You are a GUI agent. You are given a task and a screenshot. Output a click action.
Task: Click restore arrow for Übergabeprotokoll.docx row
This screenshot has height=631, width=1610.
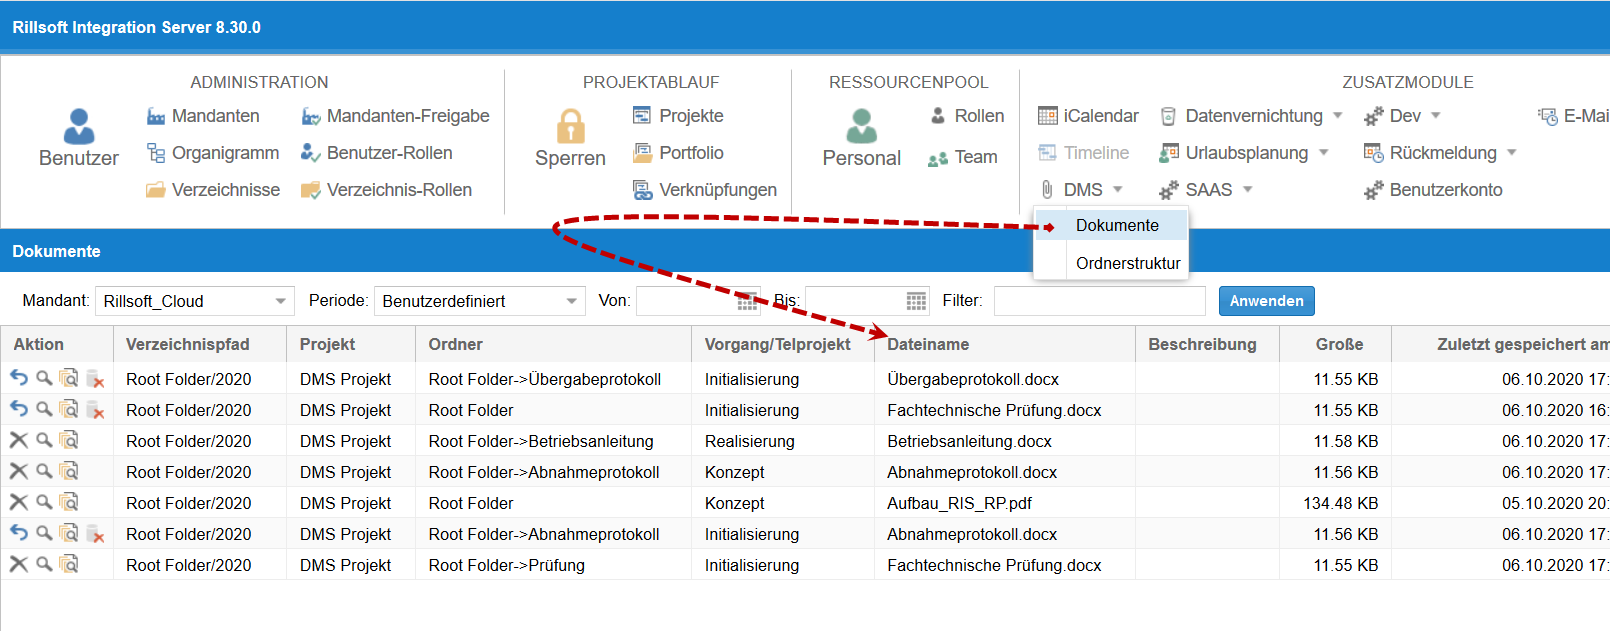19,378
